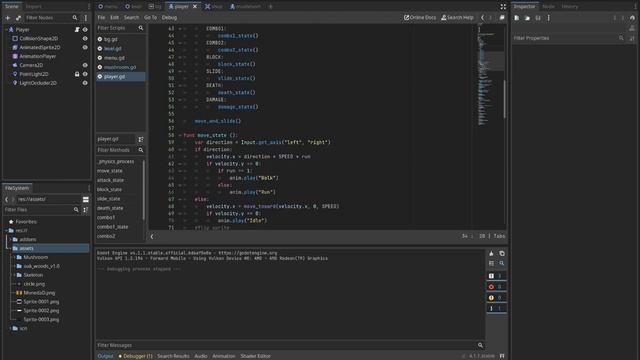Viewport: 640px width, 360px height.
Task: Toggle search in output panel
Action: click(502, 264)
